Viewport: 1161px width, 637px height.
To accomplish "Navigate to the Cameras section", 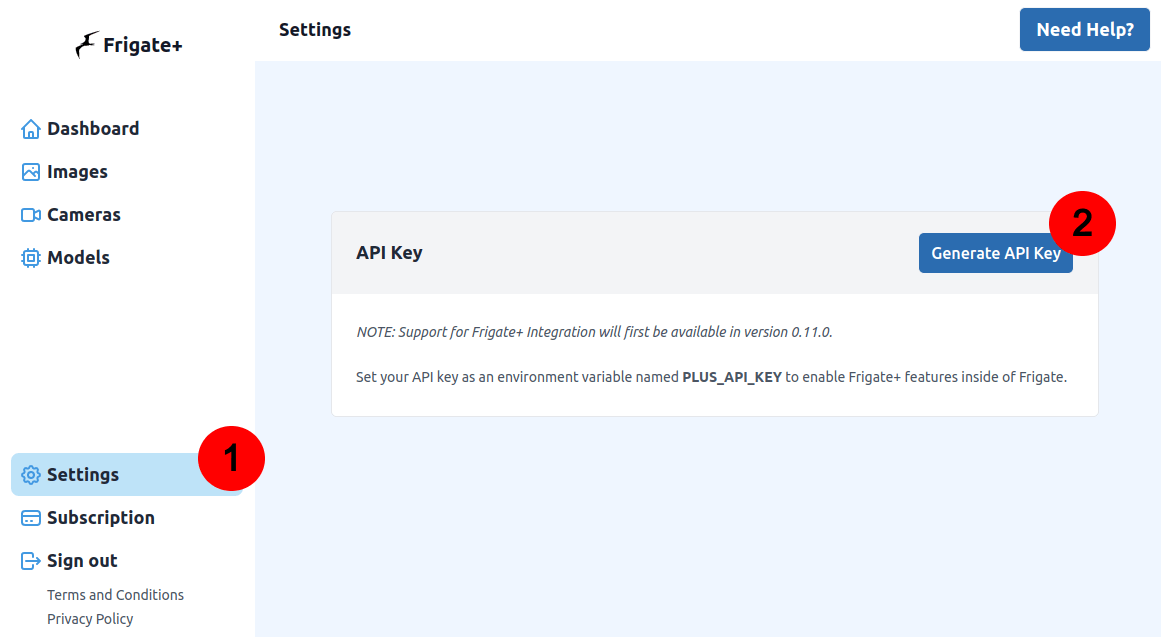I will tap(84, 214).
